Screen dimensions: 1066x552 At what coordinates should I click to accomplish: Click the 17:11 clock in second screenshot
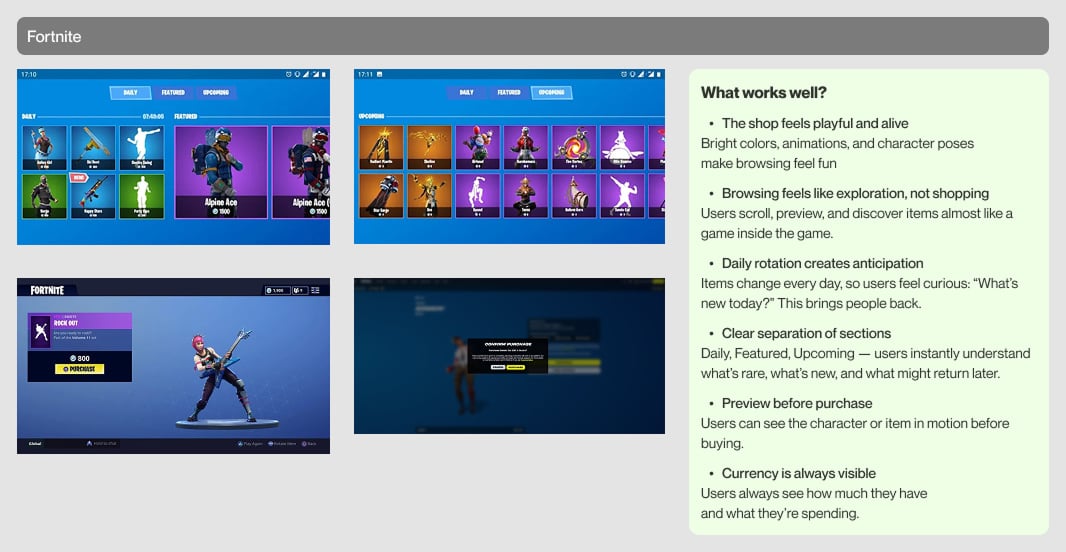tap(366, 74)
